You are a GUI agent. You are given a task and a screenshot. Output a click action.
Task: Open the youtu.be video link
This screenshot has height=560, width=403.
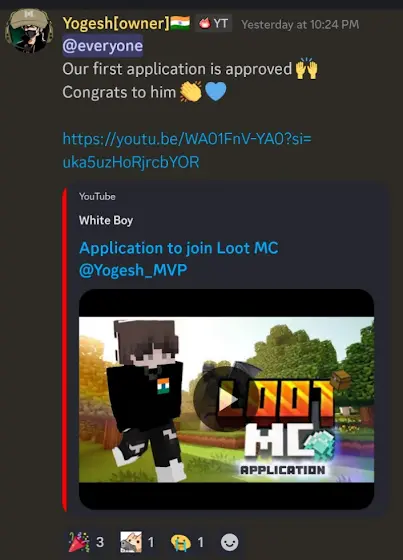pyautogui.click(x=187, y=150)
